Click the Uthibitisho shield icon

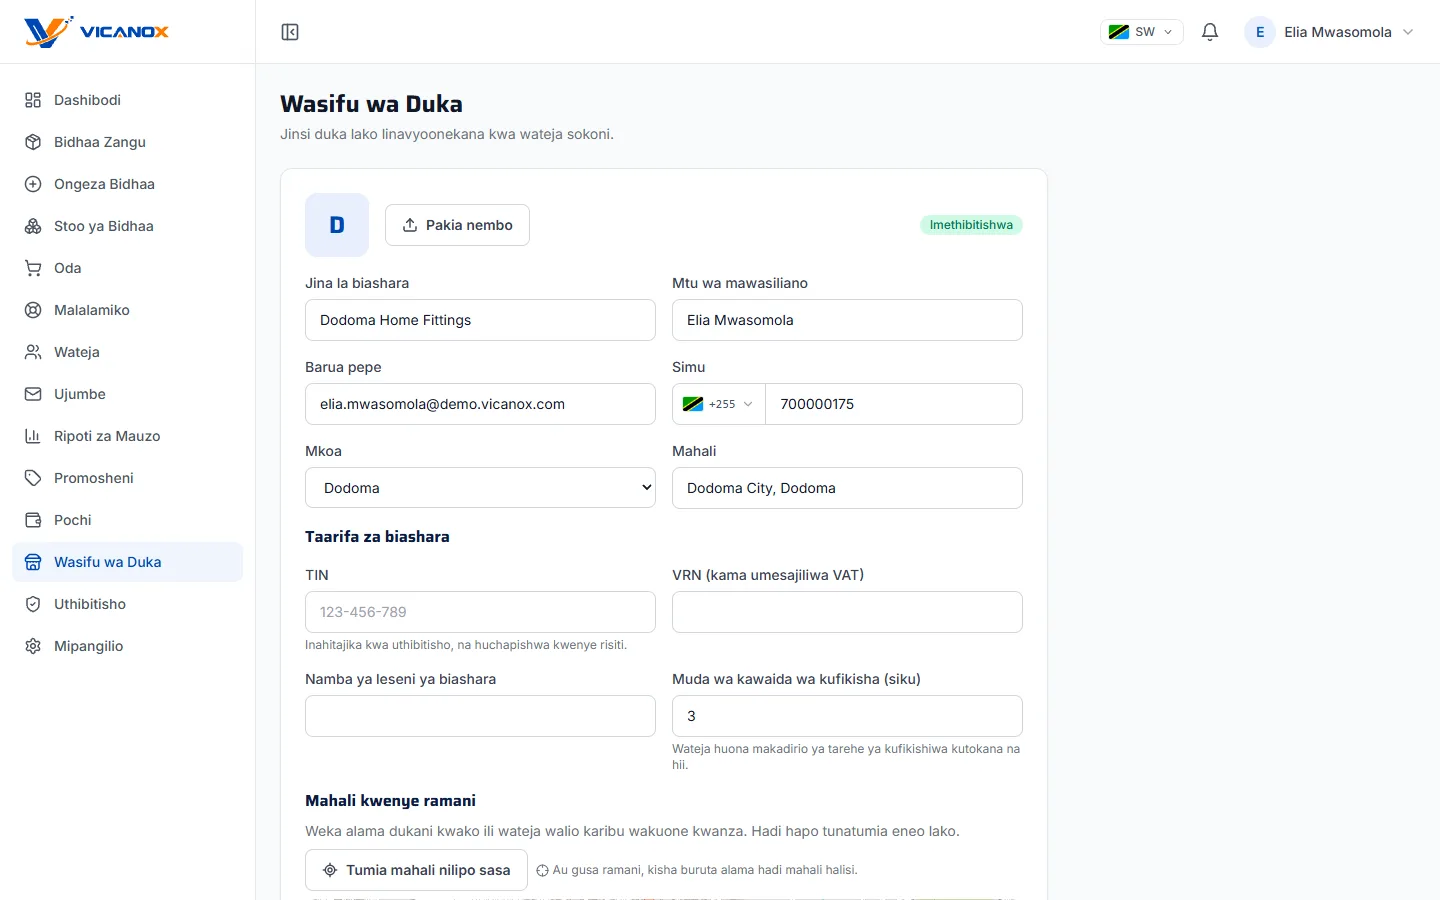33,604
